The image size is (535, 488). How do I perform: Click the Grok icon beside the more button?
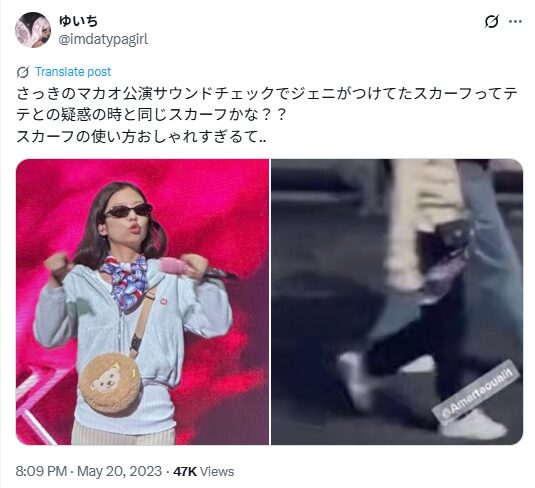(x=491, y=21)
